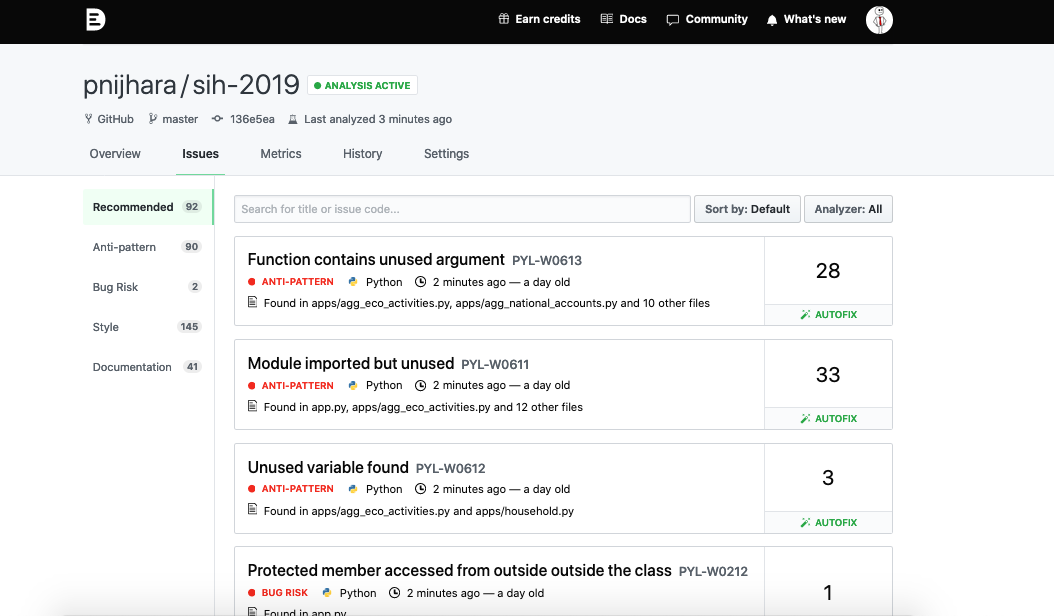
Task: Click the profile avatar in the top bar
Action: click(x=879, y=19)
